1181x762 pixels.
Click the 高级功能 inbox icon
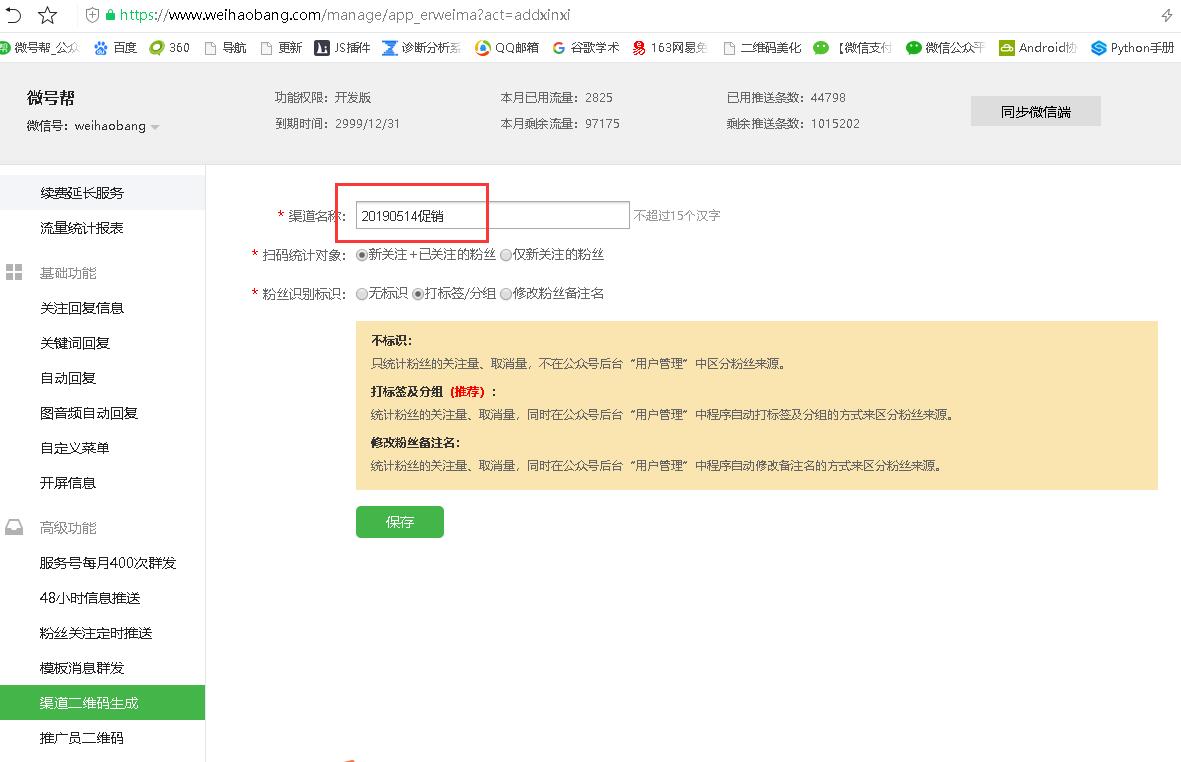pyautogui.click(x=14, y=527)
